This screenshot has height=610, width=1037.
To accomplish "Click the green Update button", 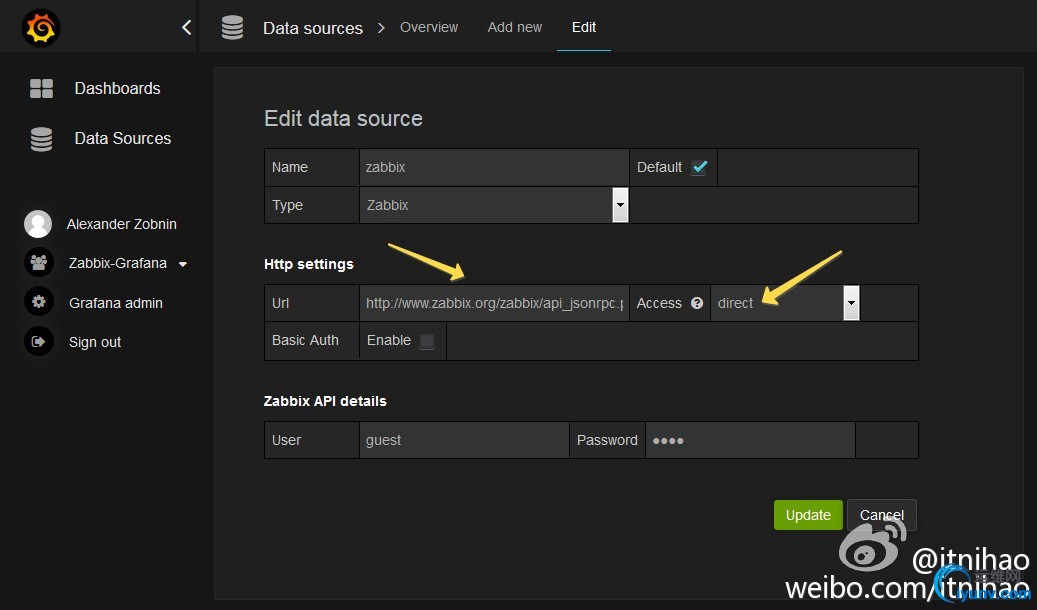I will tap(808, 515).
